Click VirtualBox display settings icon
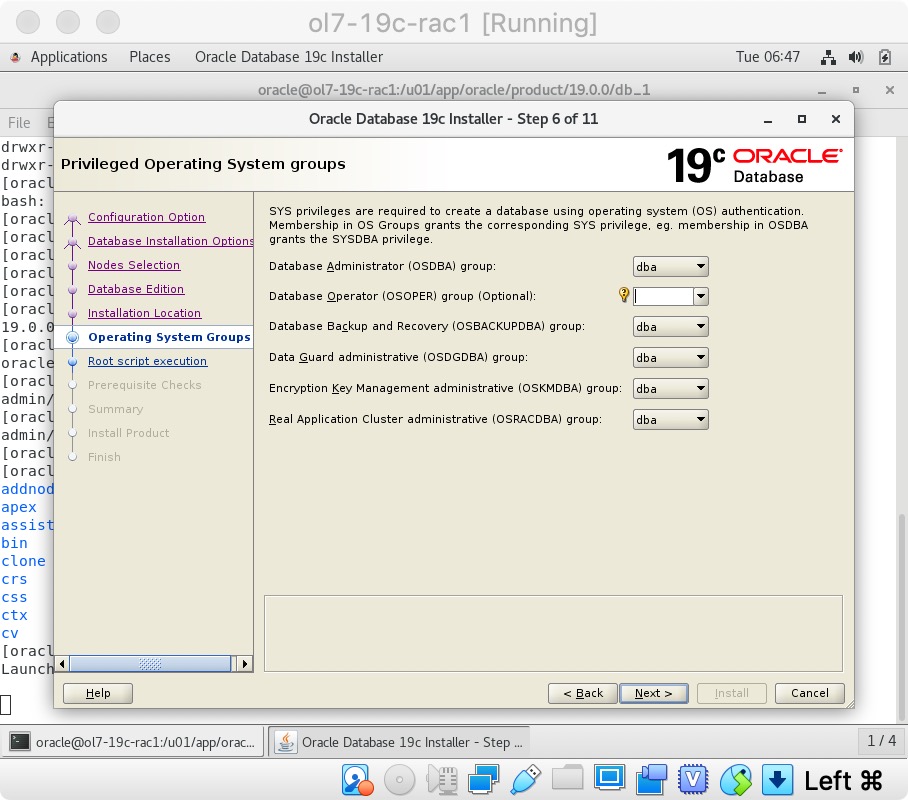Screen dimensions: 908x800 coord(609,777)
